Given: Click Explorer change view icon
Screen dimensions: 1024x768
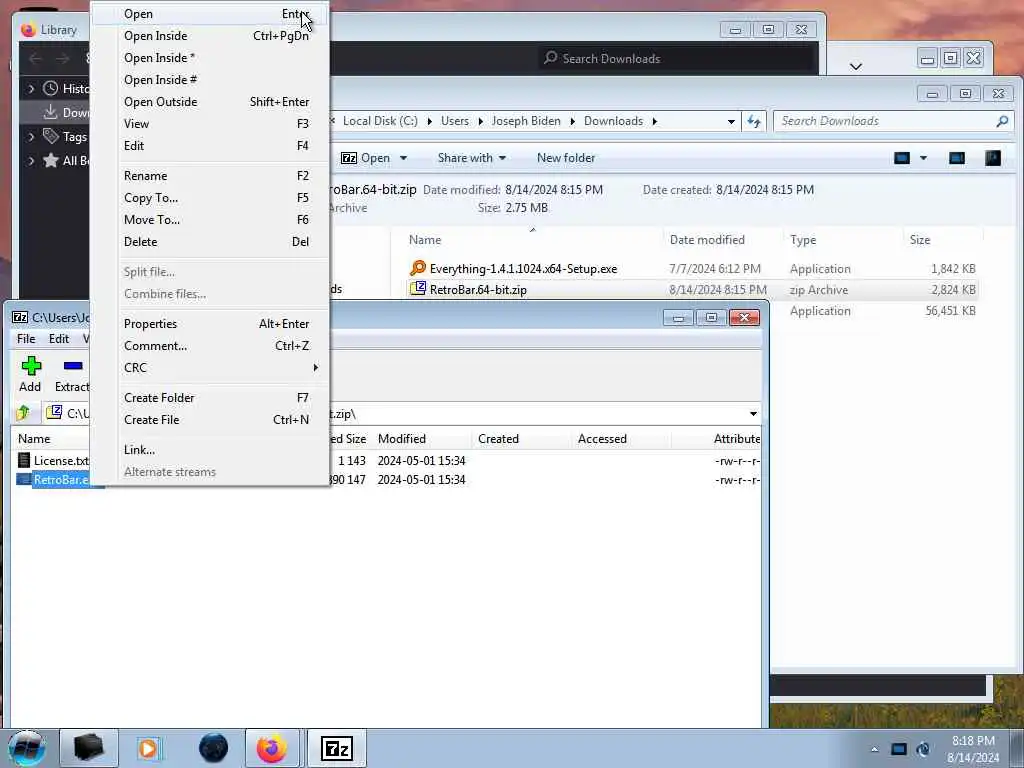Looking at the screenshot, I should tap(902, 158).
